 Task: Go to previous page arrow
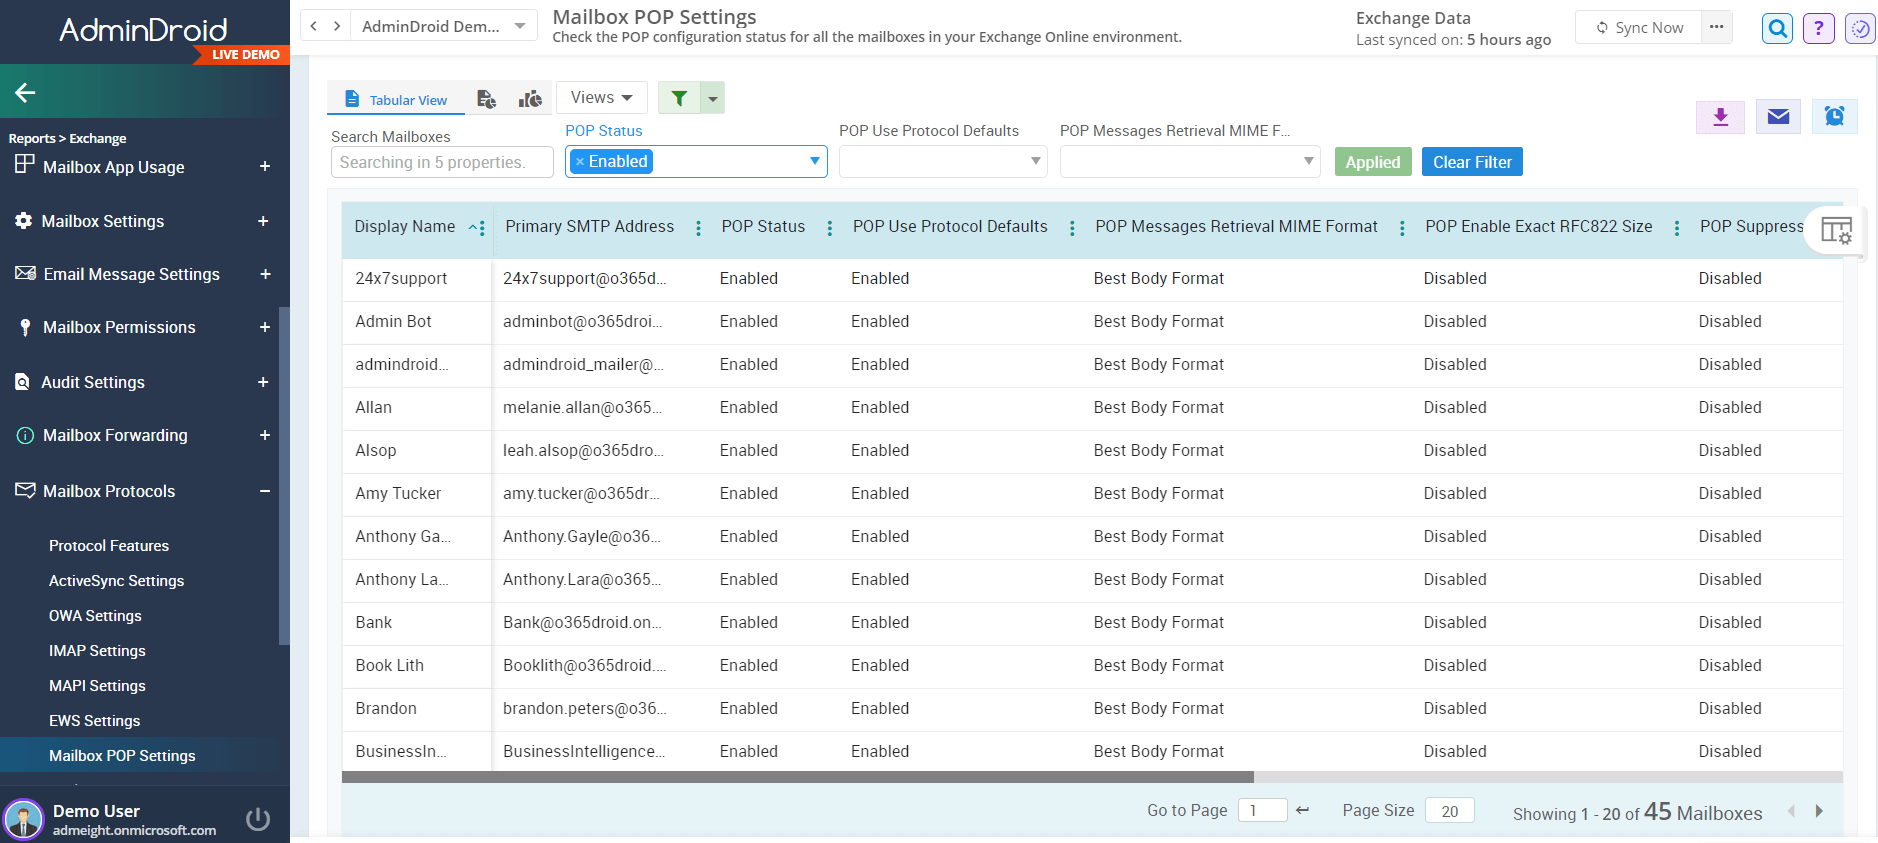point(1791,811)
